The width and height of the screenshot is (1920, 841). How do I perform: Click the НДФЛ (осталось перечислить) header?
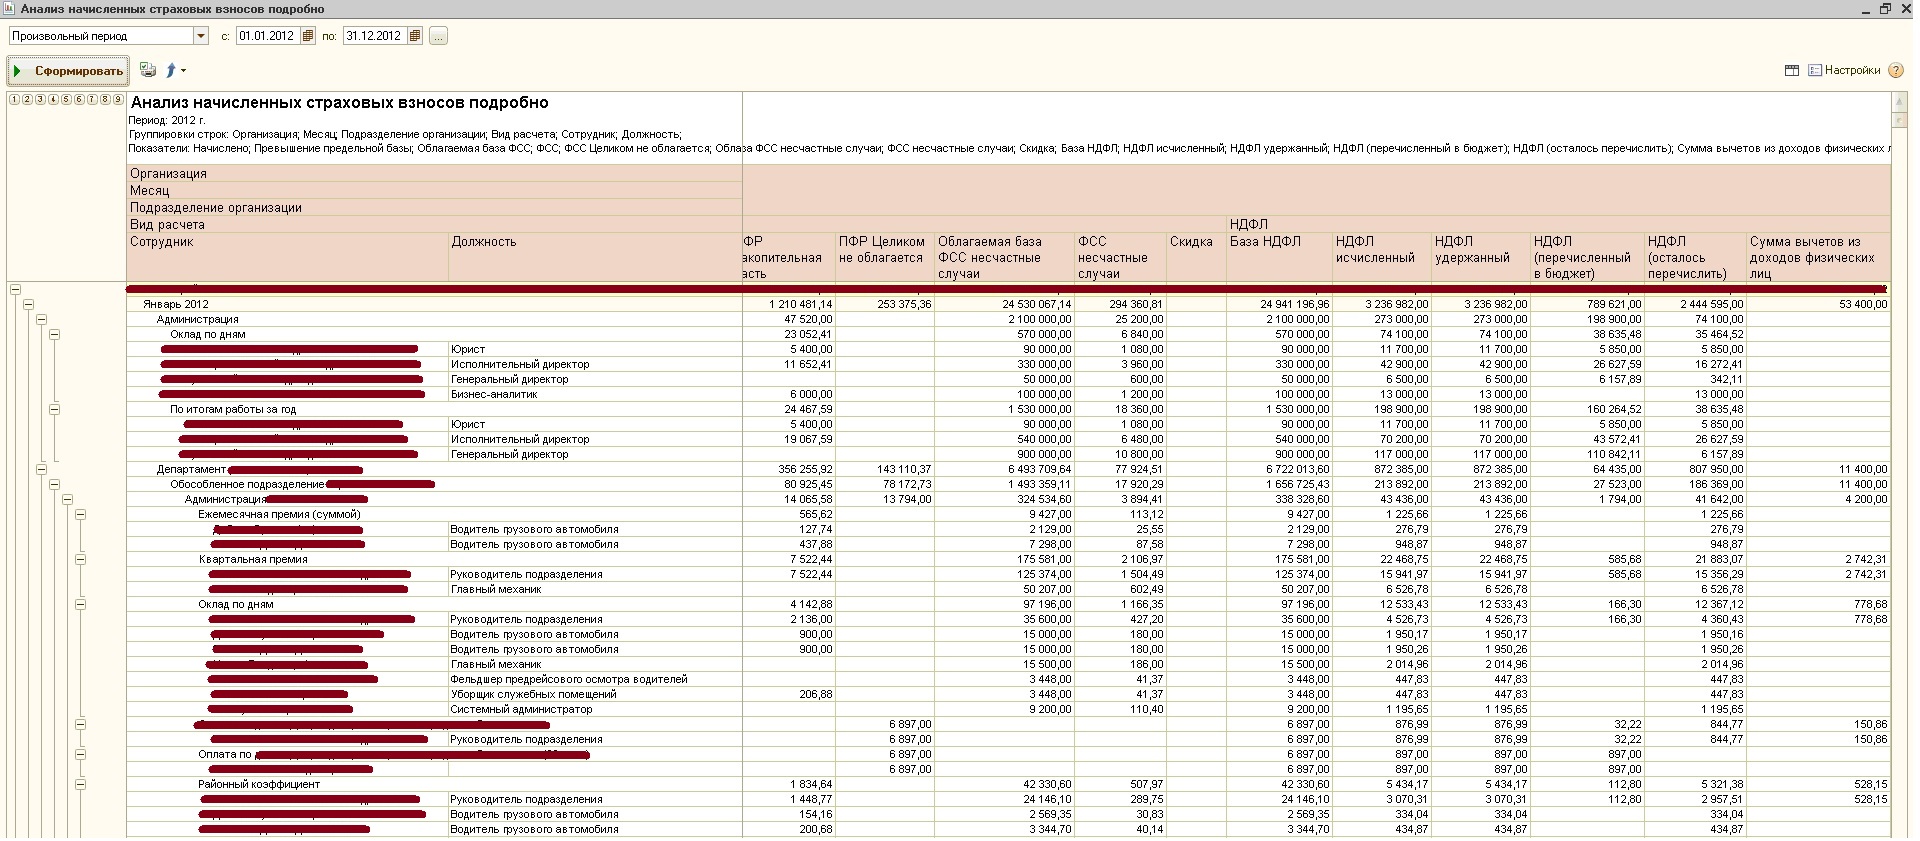point(1695,257)
